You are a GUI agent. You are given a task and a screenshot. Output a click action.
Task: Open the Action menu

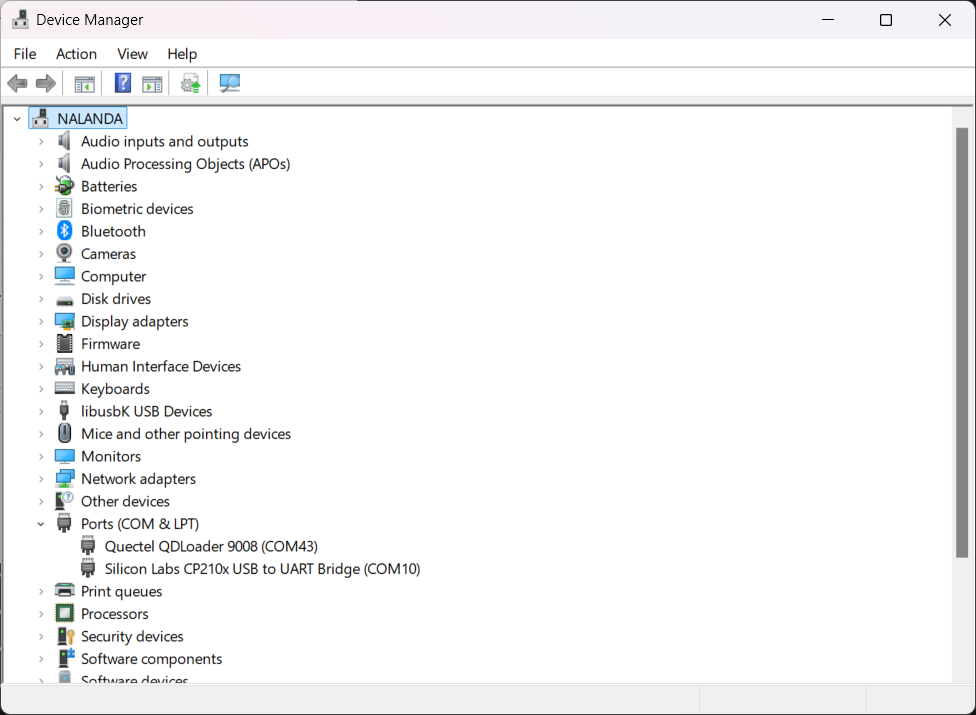pos(76,54)
